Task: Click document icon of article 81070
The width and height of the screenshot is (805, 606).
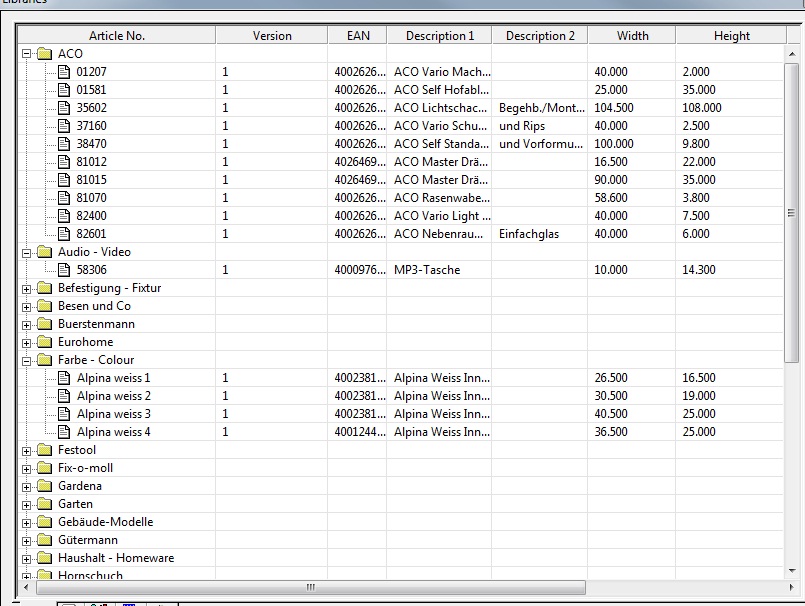Action: click(64, 197)
